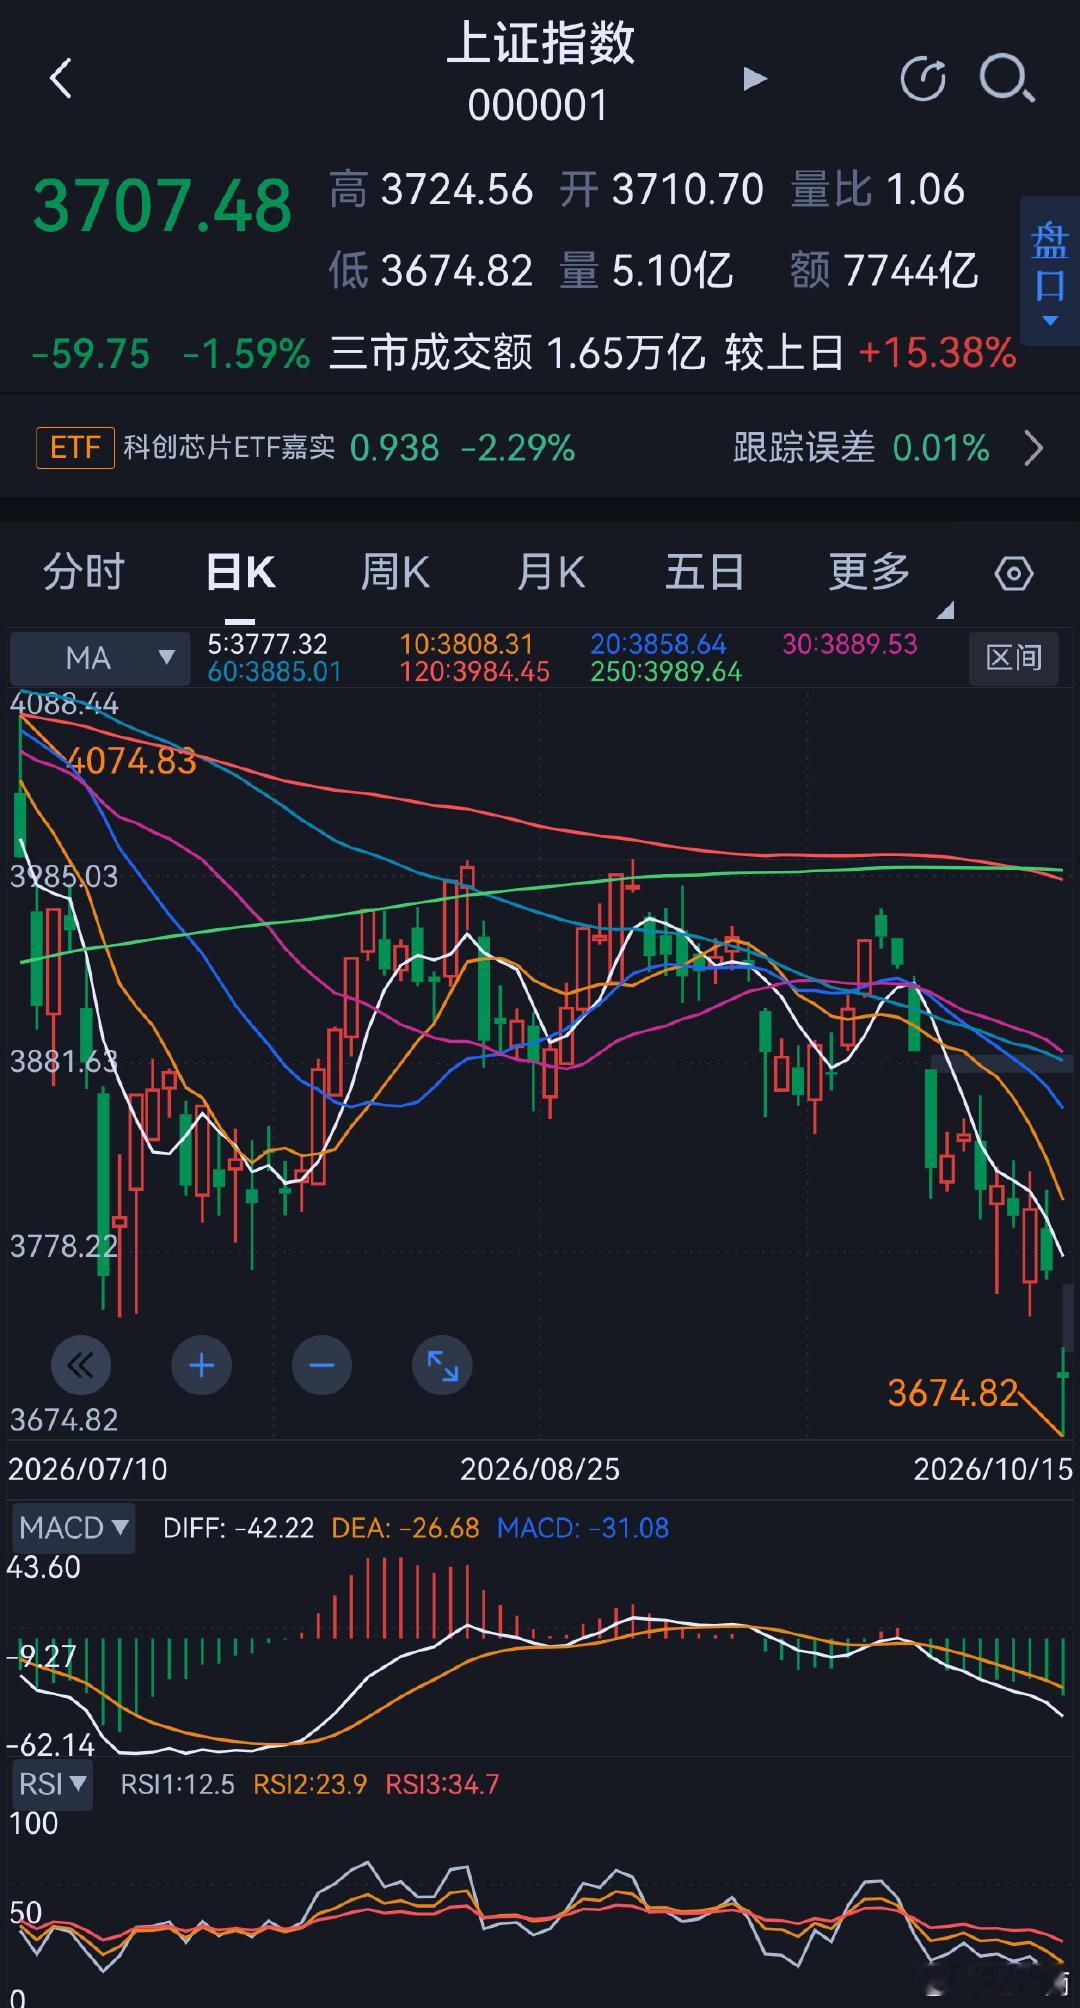This screenshot has width=1080, height=2008.
Task: Open chart settings hexagon icon
Action: point(1014,574)
